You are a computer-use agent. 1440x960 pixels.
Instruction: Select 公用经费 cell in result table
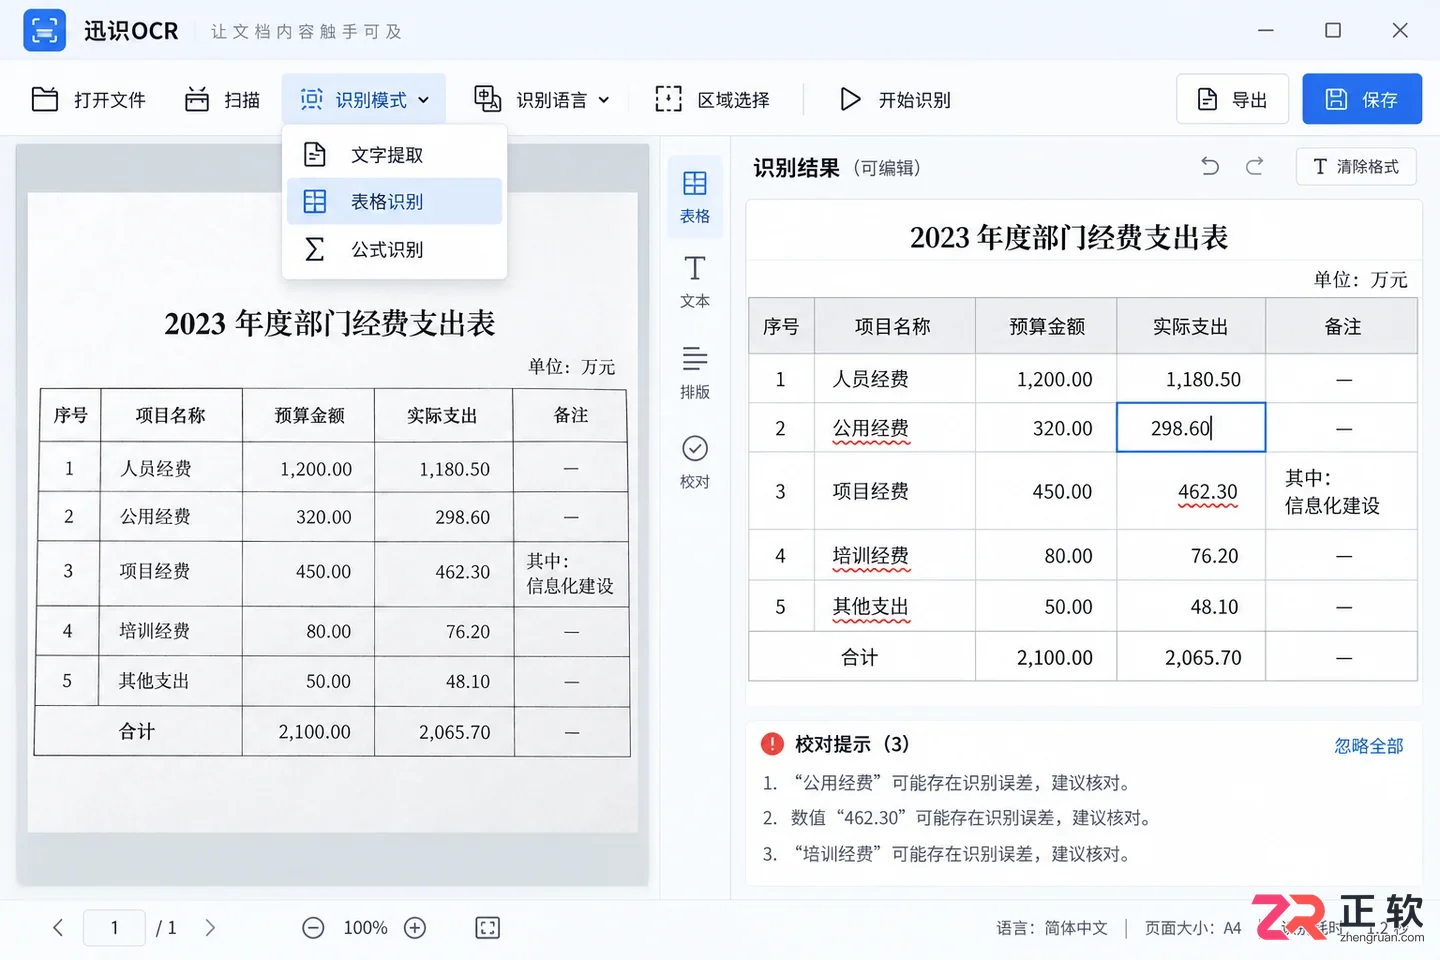[895, 428]
